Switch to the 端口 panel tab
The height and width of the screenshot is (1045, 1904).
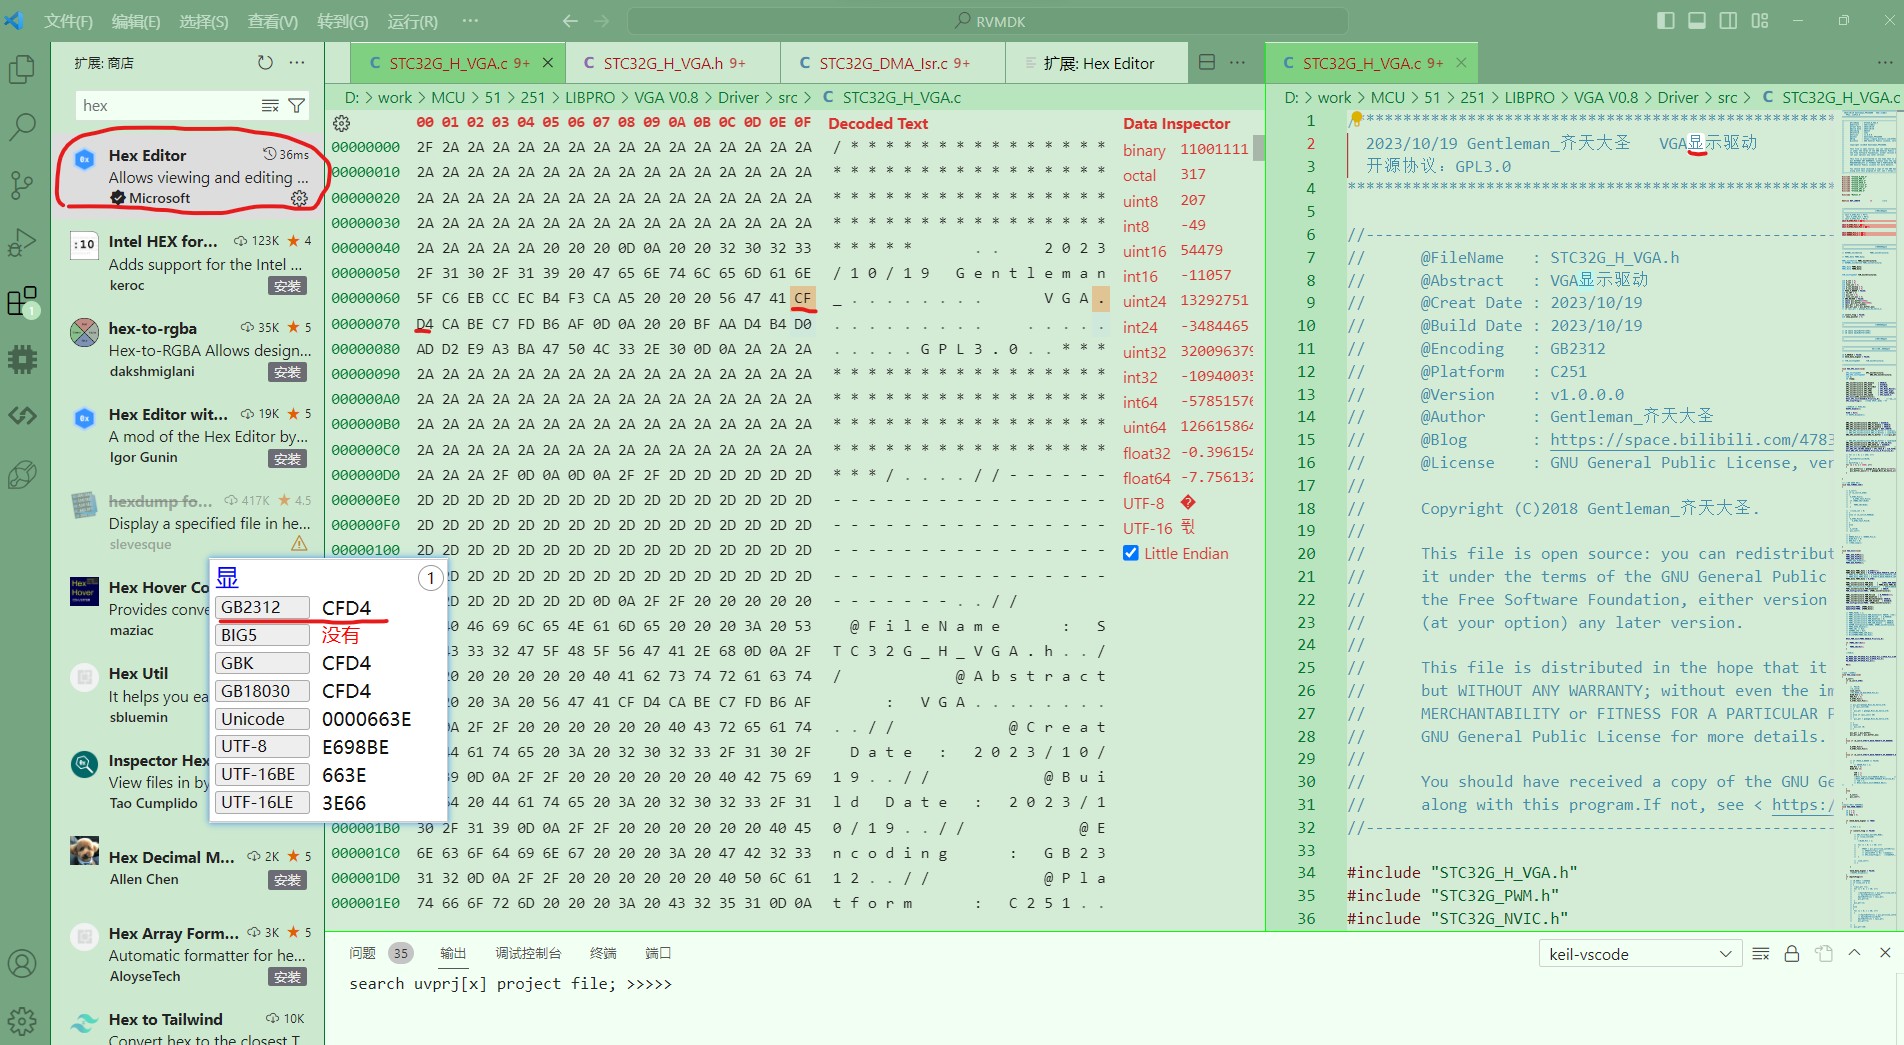point(658,953)
